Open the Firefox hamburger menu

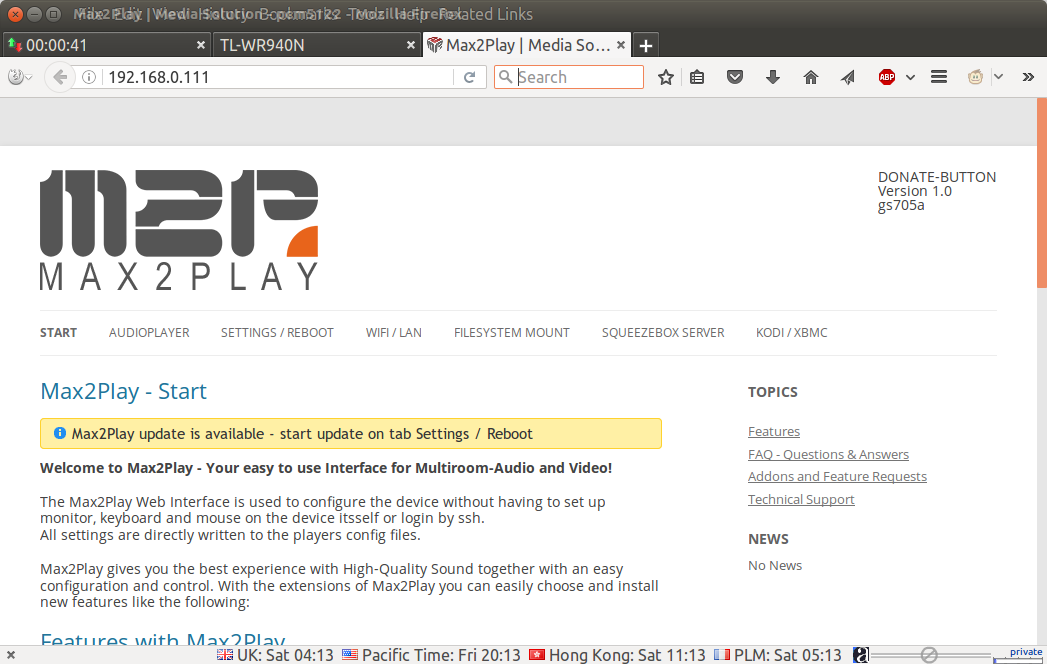click(x=939, y=77)
